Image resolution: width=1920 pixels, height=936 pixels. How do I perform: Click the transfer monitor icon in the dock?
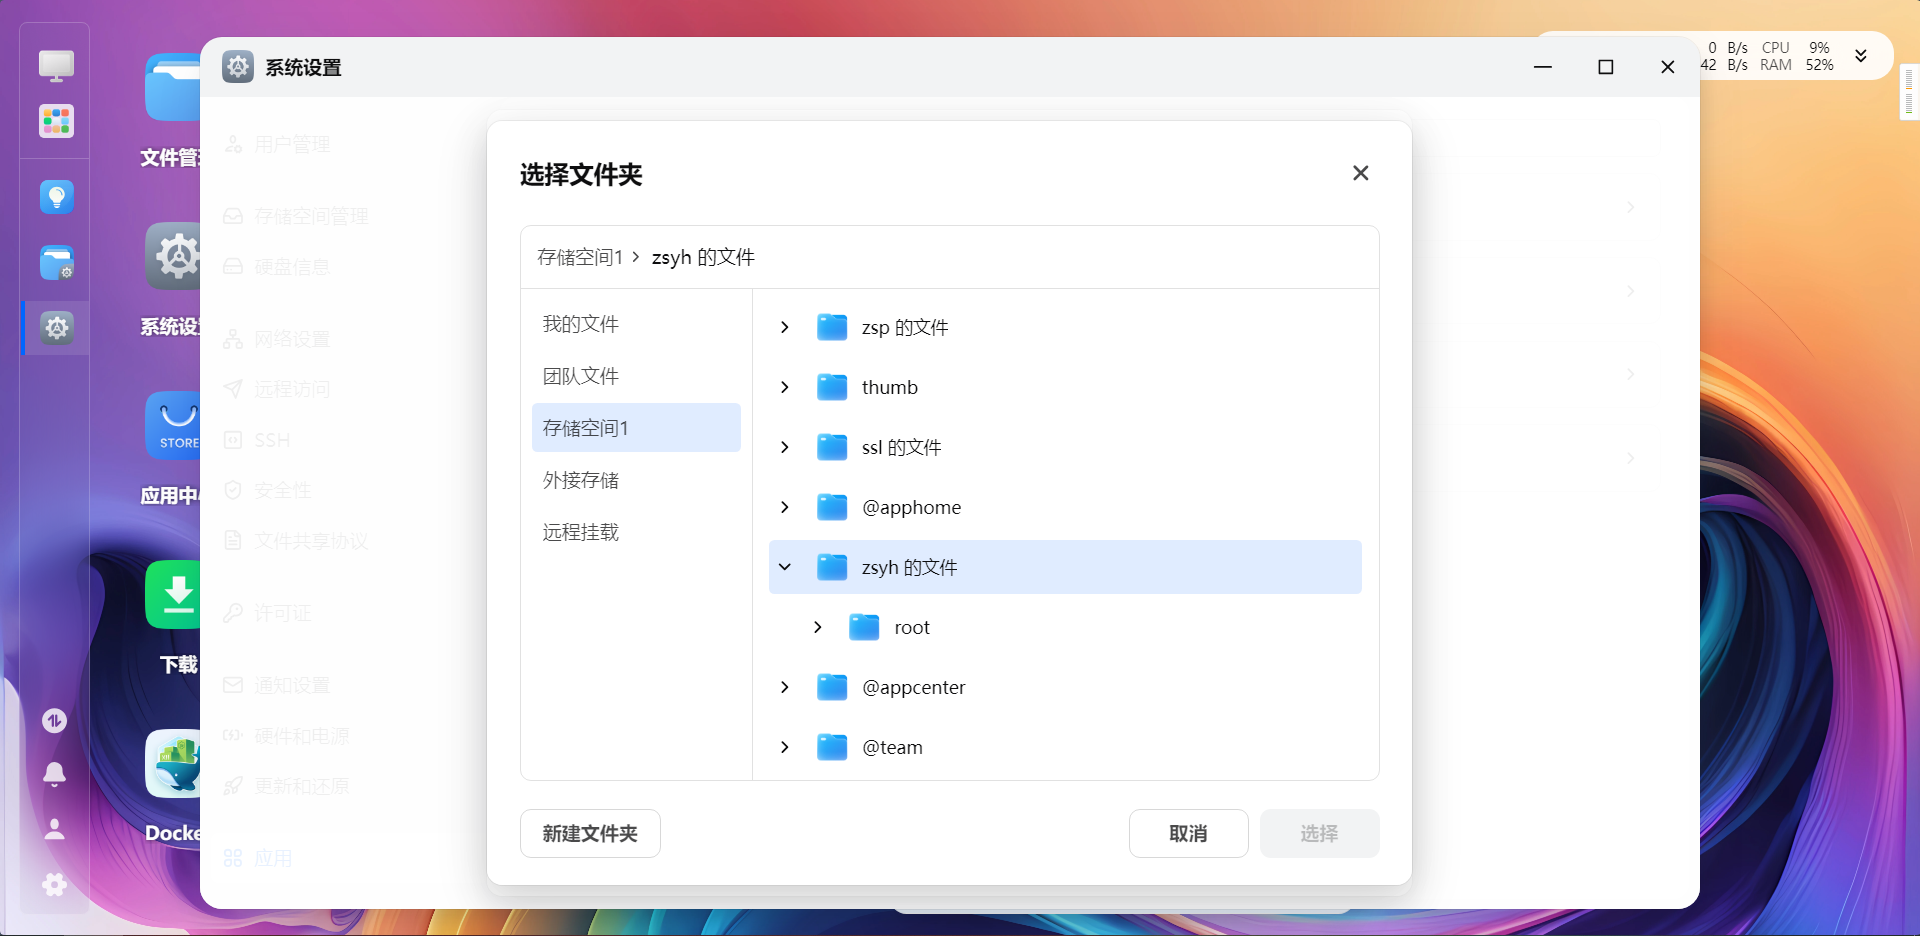pos(55,720)
